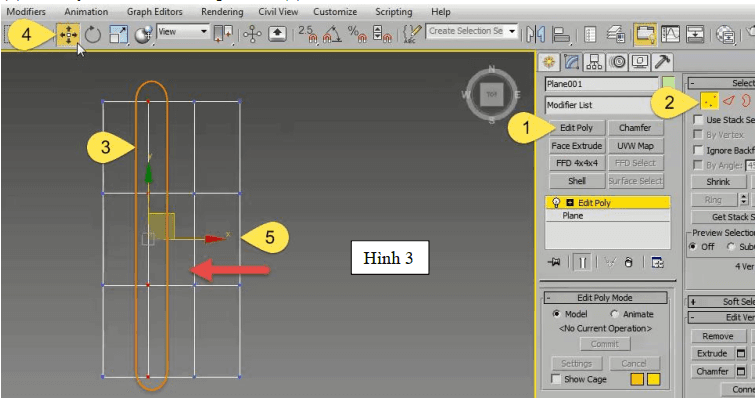Open the Scripting menu
This screenshot has width=756, height=399.
394,12
